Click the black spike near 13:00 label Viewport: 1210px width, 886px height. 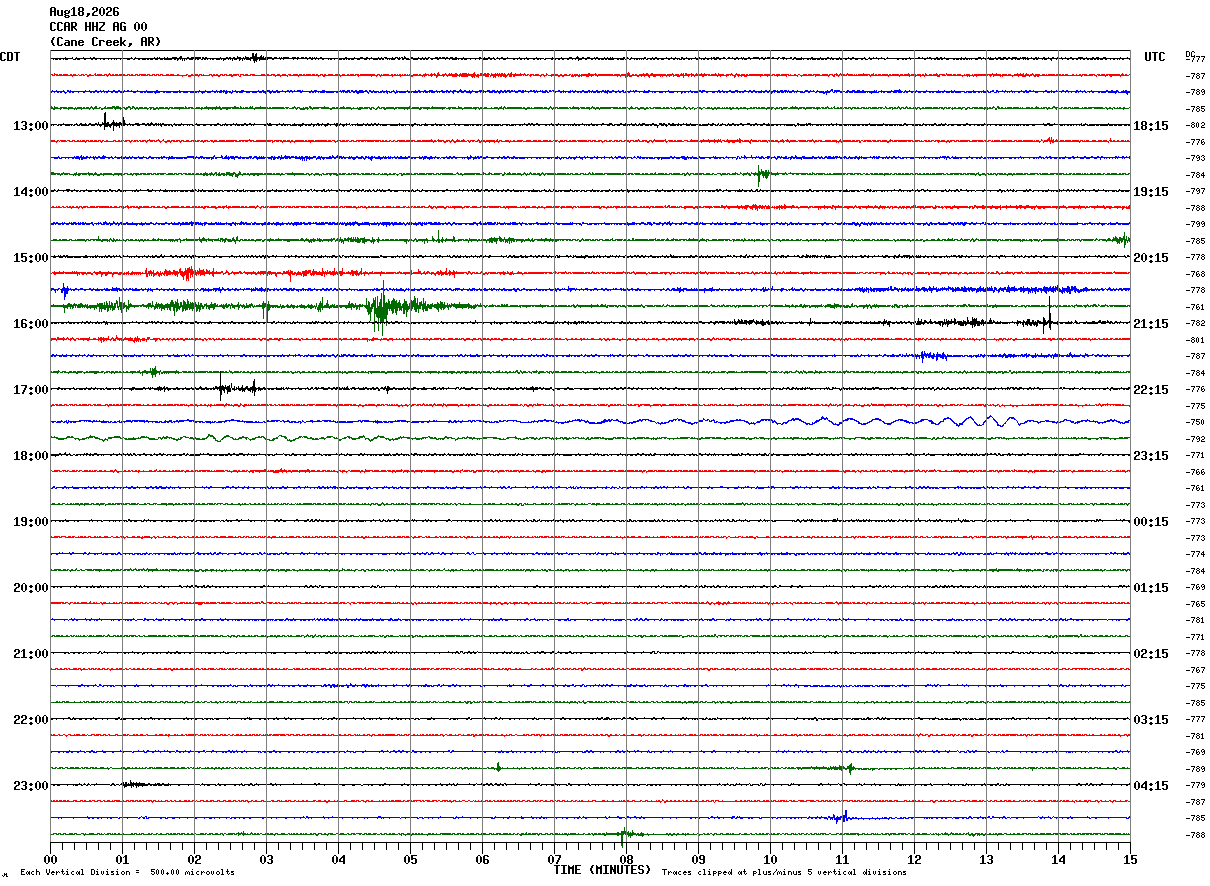(x=112, y=123)
